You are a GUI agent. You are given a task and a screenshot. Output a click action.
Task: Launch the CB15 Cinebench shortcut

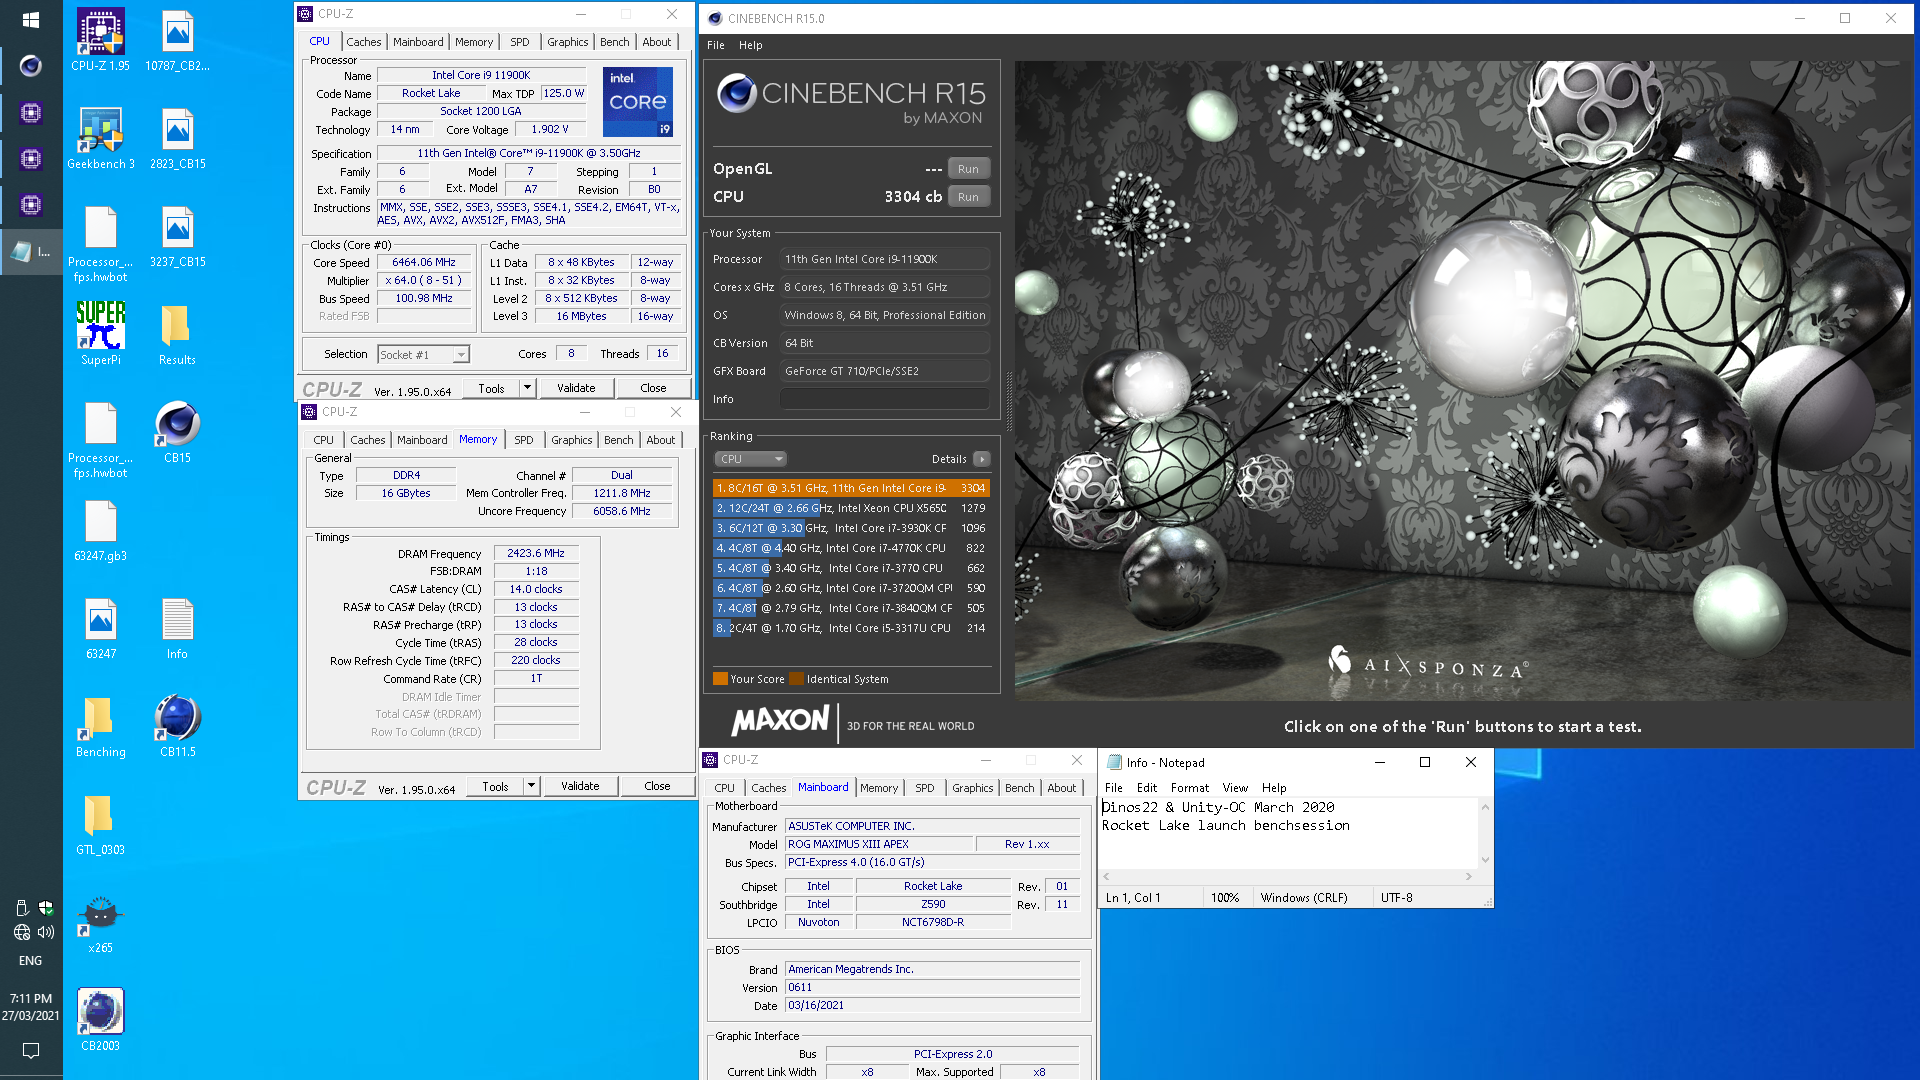[x=177, y=432]
